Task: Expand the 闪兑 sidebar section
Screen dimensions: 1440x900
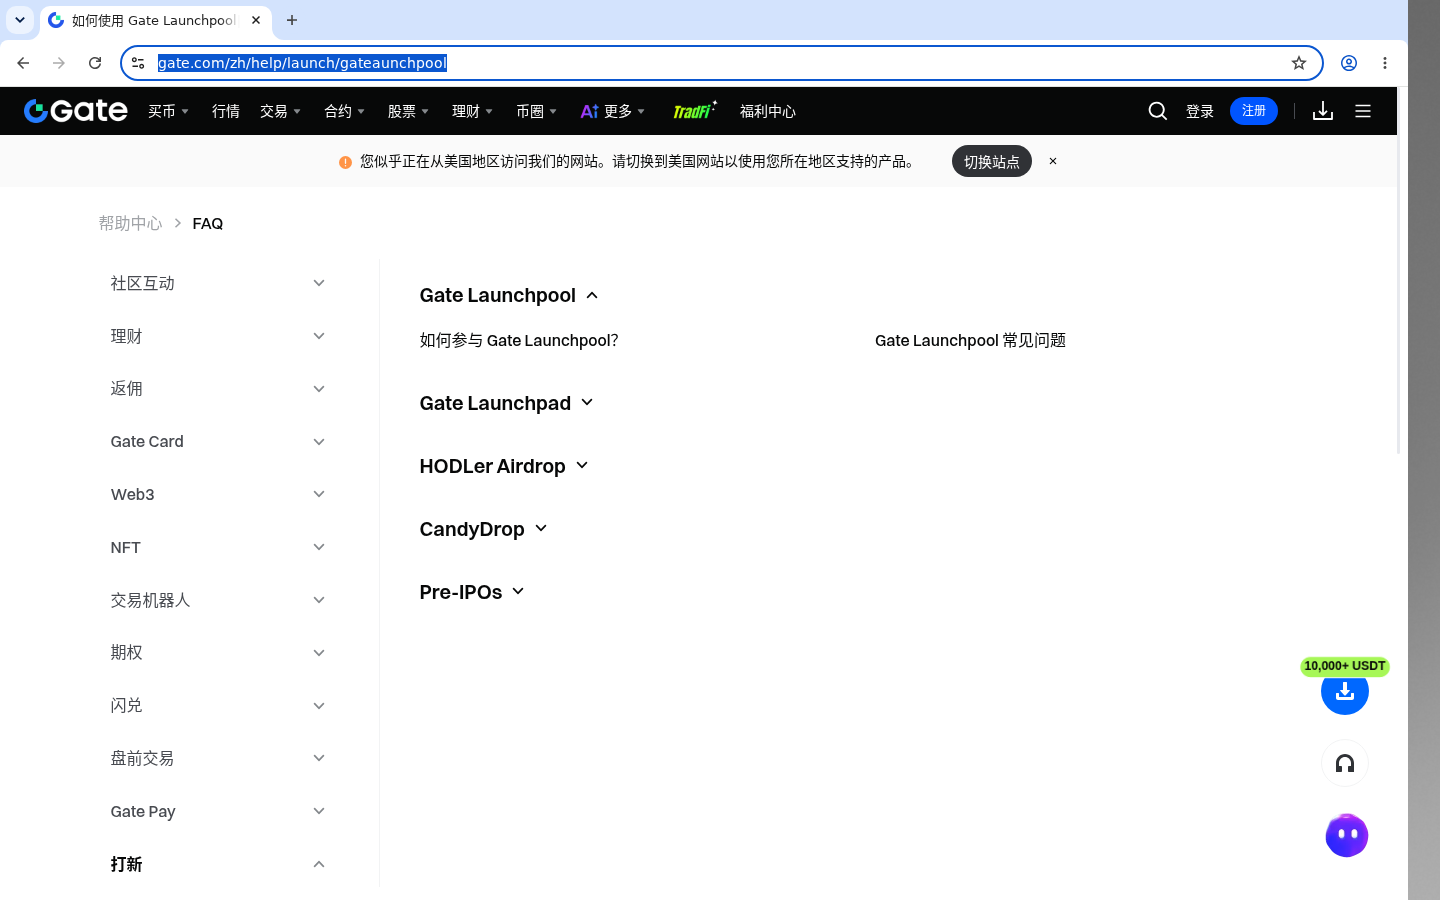Action: pyautogui.click(x=218, y=705)
